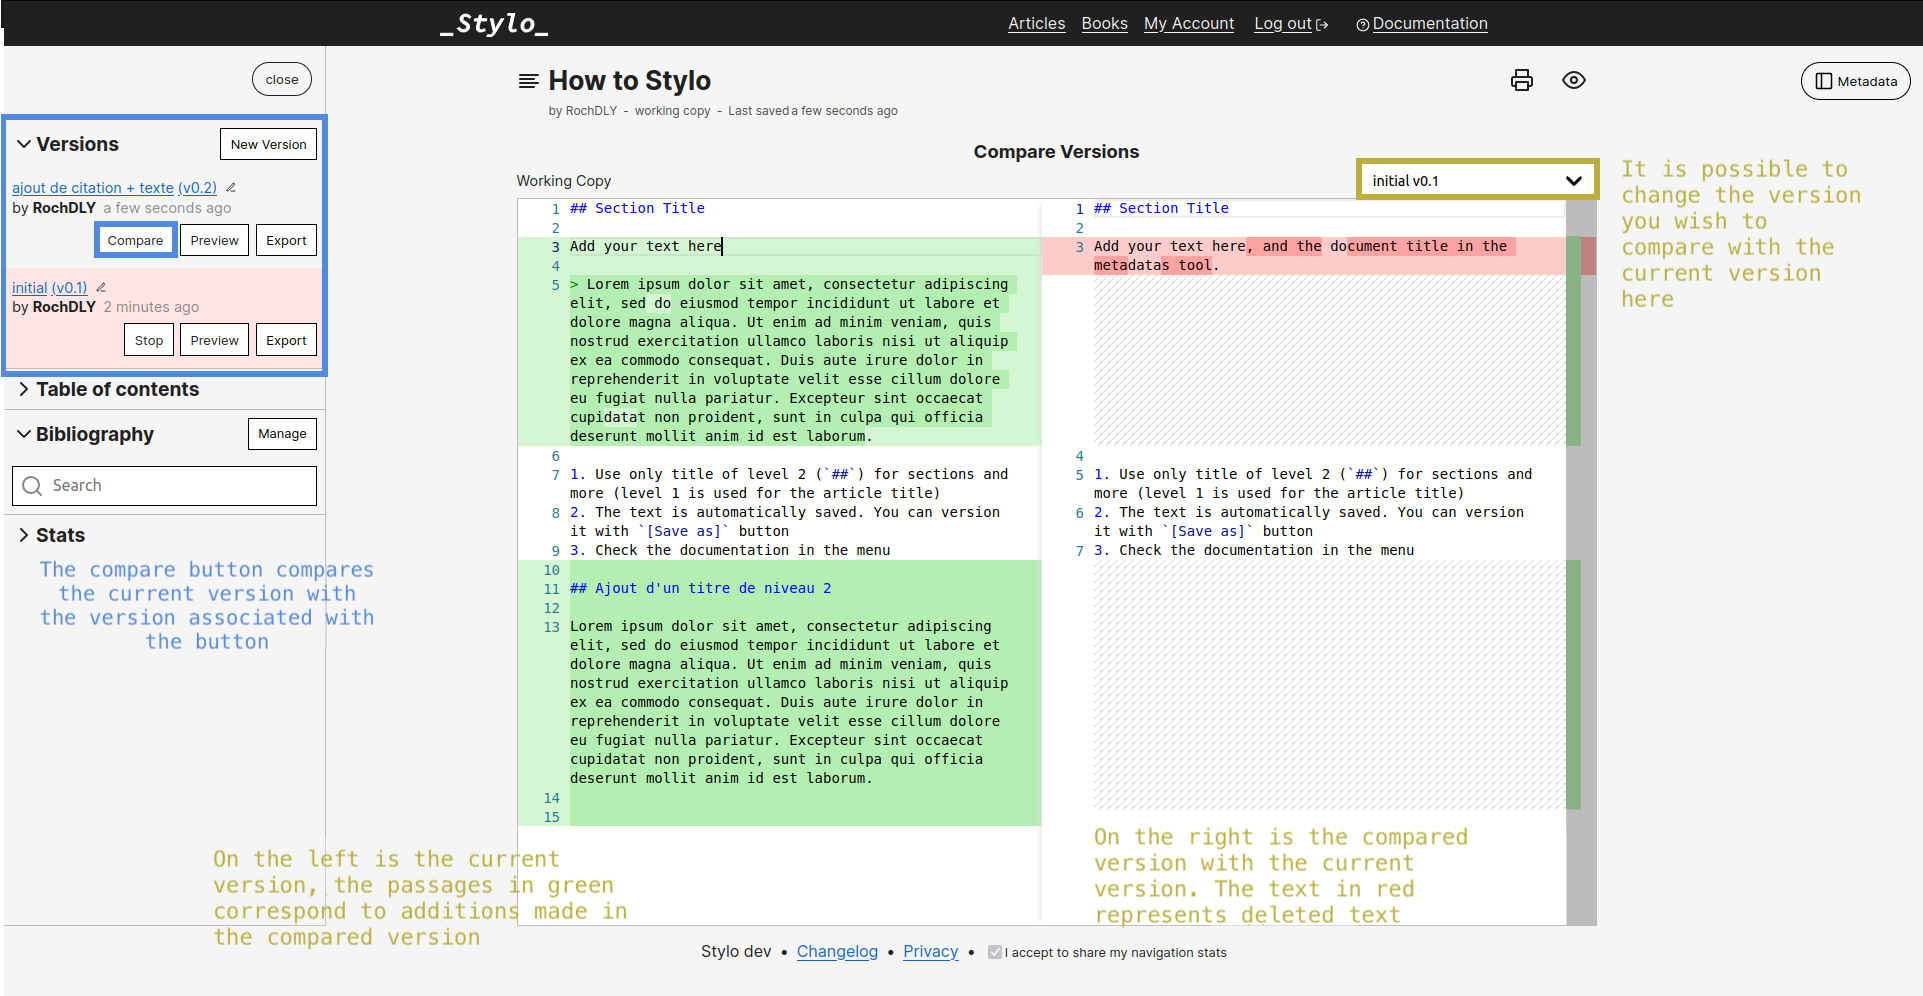Click Manage in Bibliography

282,434
